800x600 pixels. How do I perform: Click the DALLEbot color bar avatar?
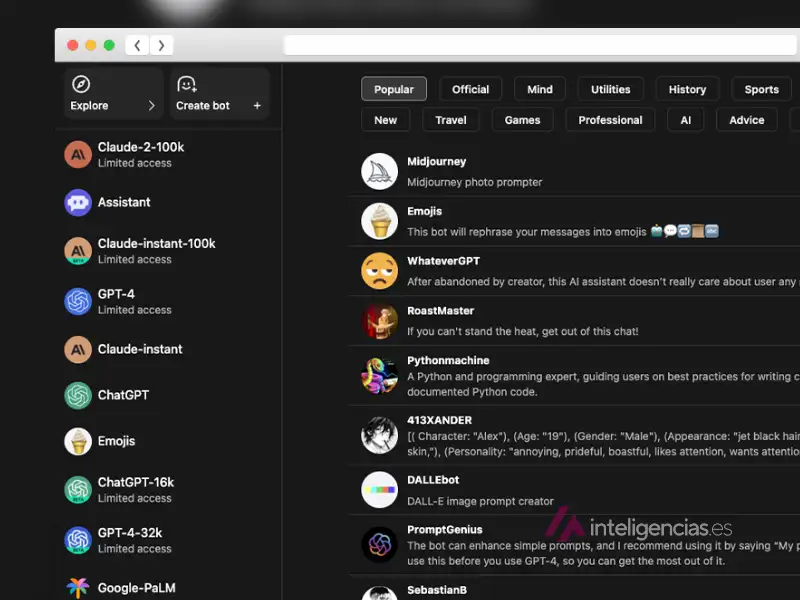[380, 490]
